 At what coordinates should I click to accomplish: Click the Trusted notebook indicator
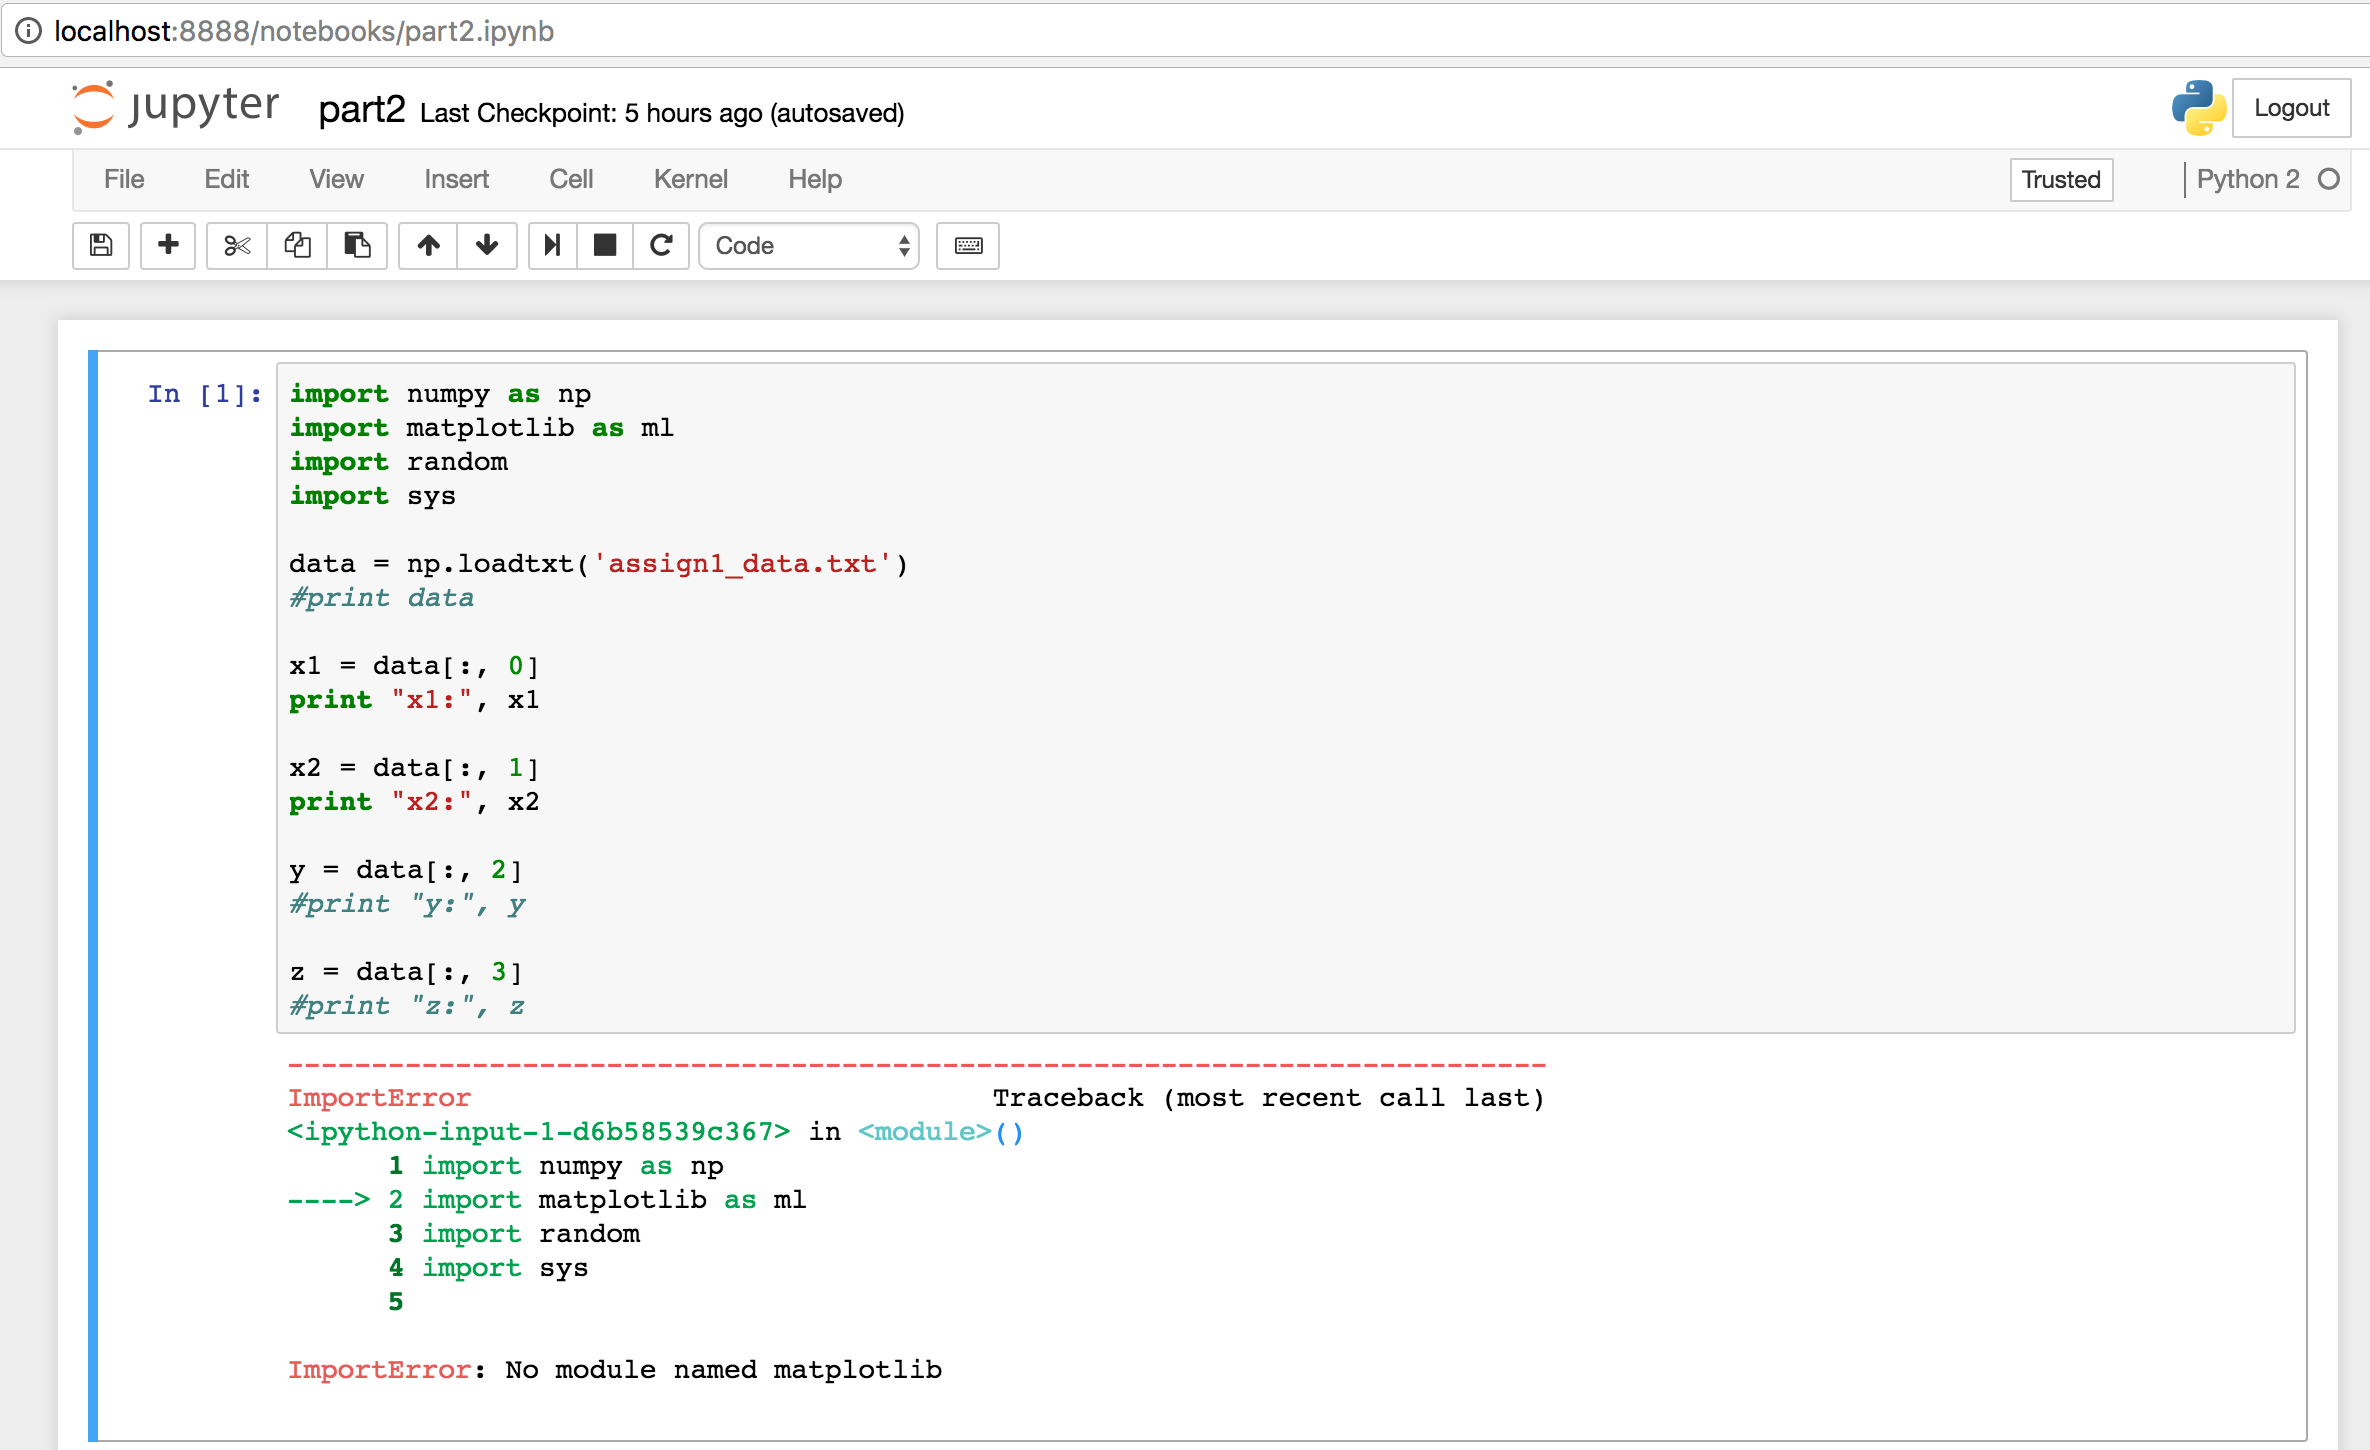(2061, 179)
